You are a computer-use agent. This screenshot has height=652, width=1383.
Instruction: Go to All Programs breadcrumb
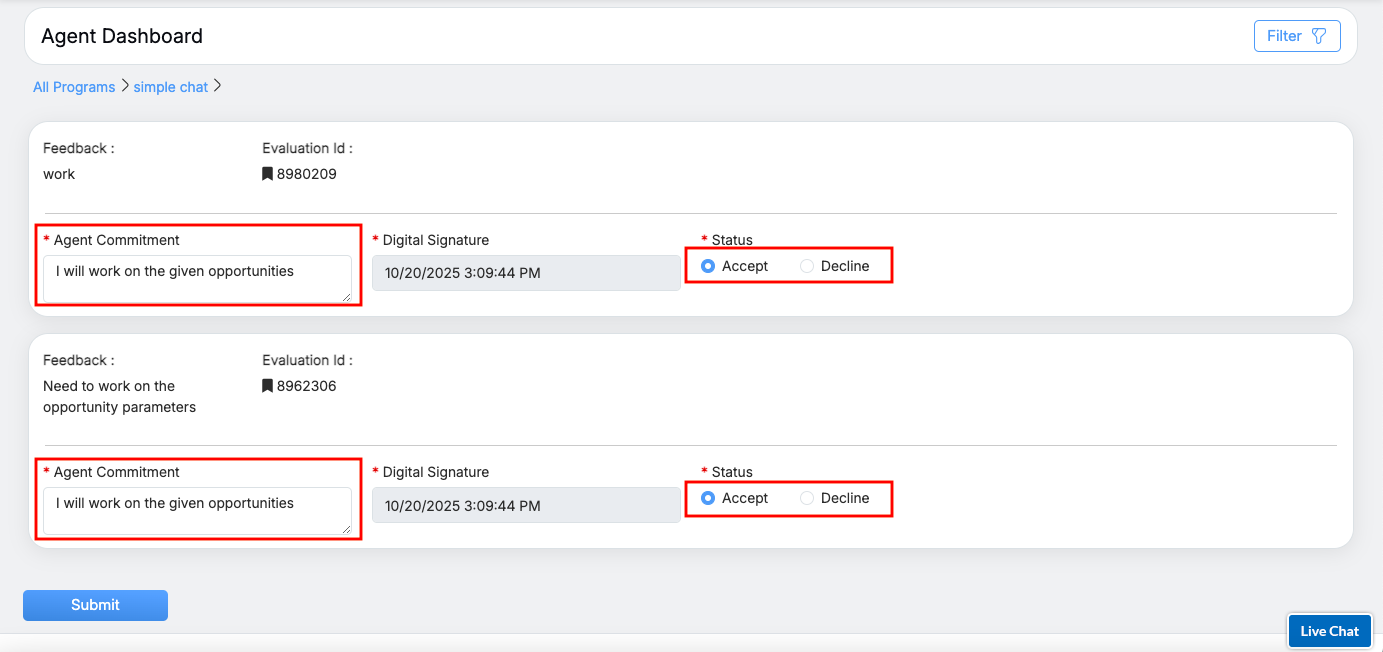click(x=74, y=87)
